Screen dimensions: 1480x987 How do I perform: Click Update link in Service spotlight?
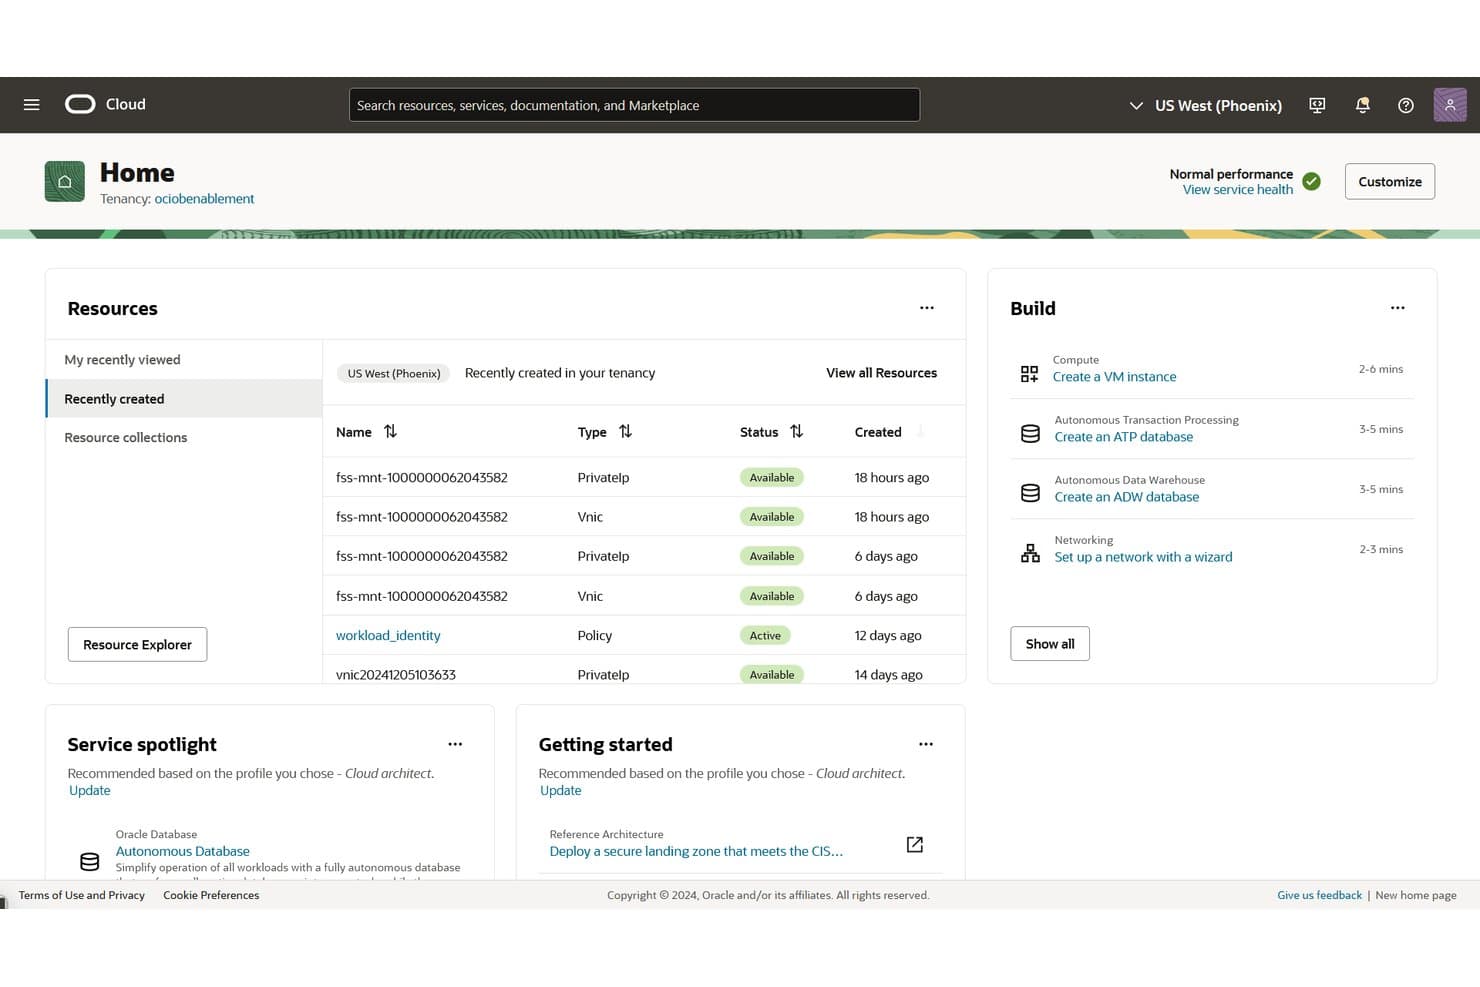(90, 790)
